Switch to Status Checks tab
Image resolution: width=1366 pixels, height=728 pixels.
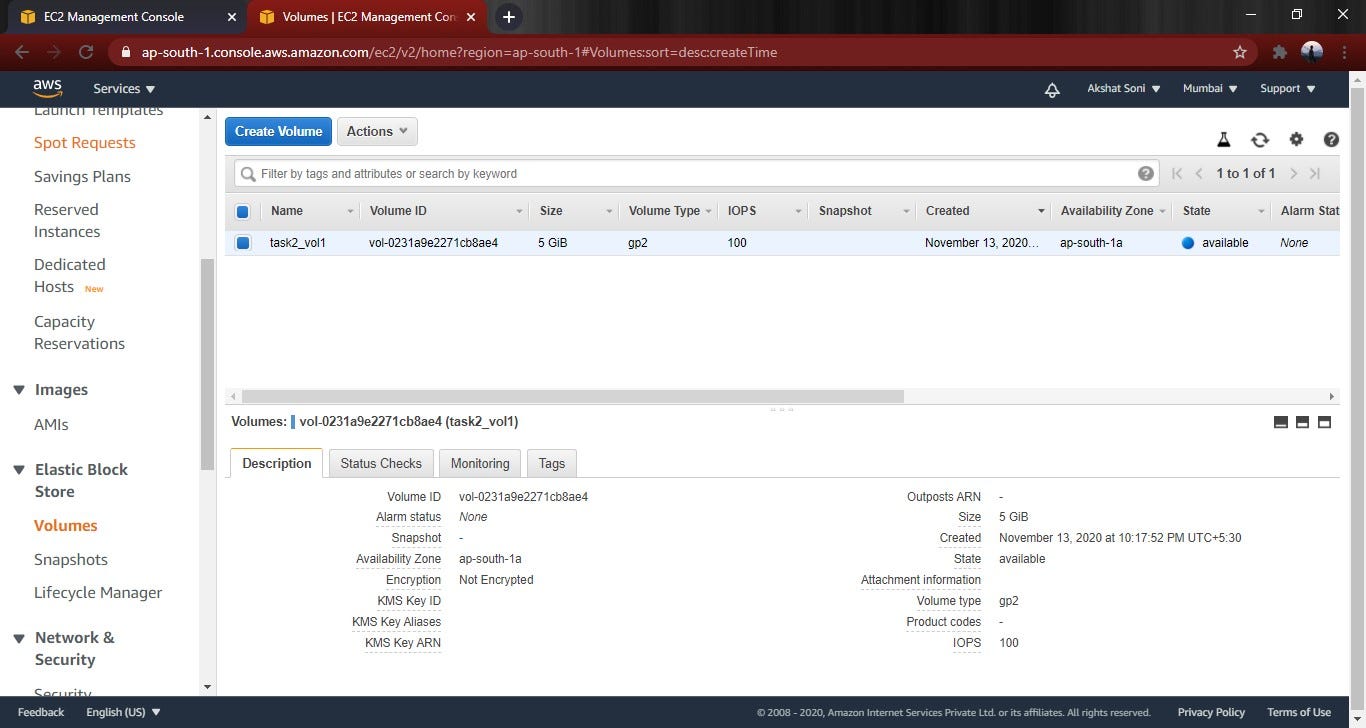[x=381, y=463]
